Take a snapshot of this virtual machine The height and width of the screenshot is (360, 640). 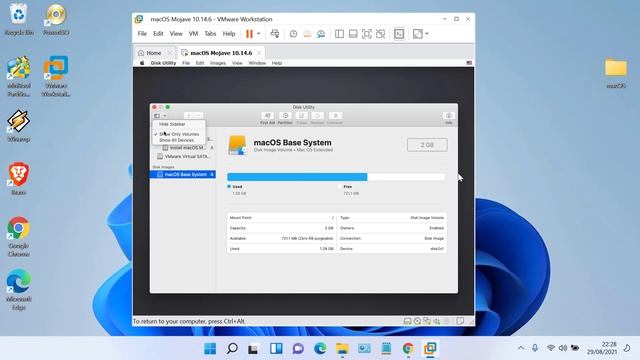click(x=293, y=34)
